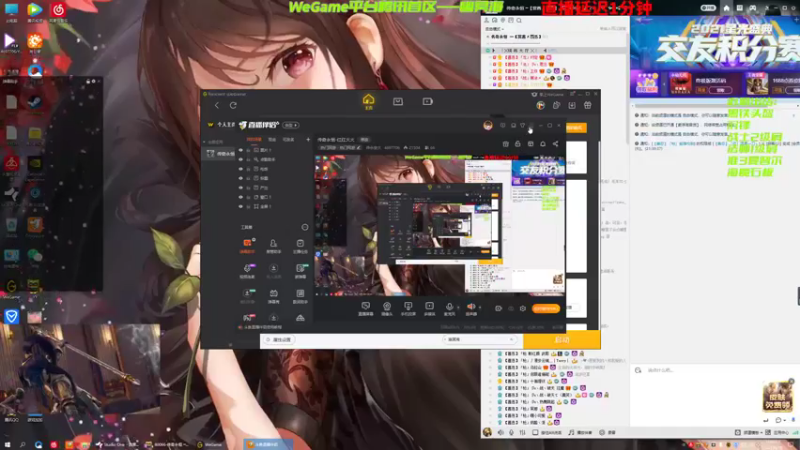Click the circle icon beside 工具箱 header

pos(305,227)
